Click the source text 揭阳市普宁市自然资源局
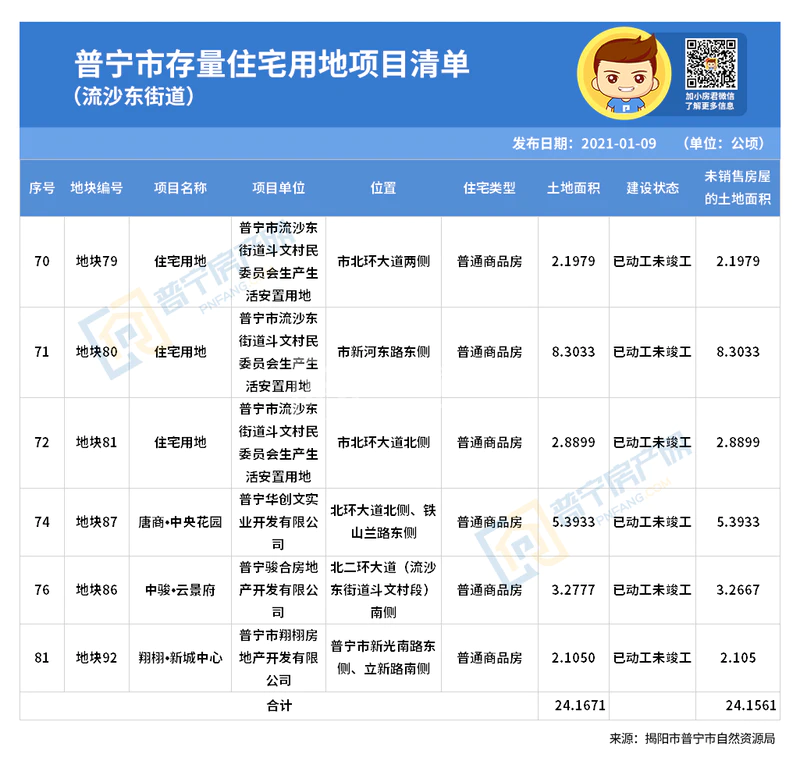Viewport: 800px width, 761px height. [x=712, y=739]
